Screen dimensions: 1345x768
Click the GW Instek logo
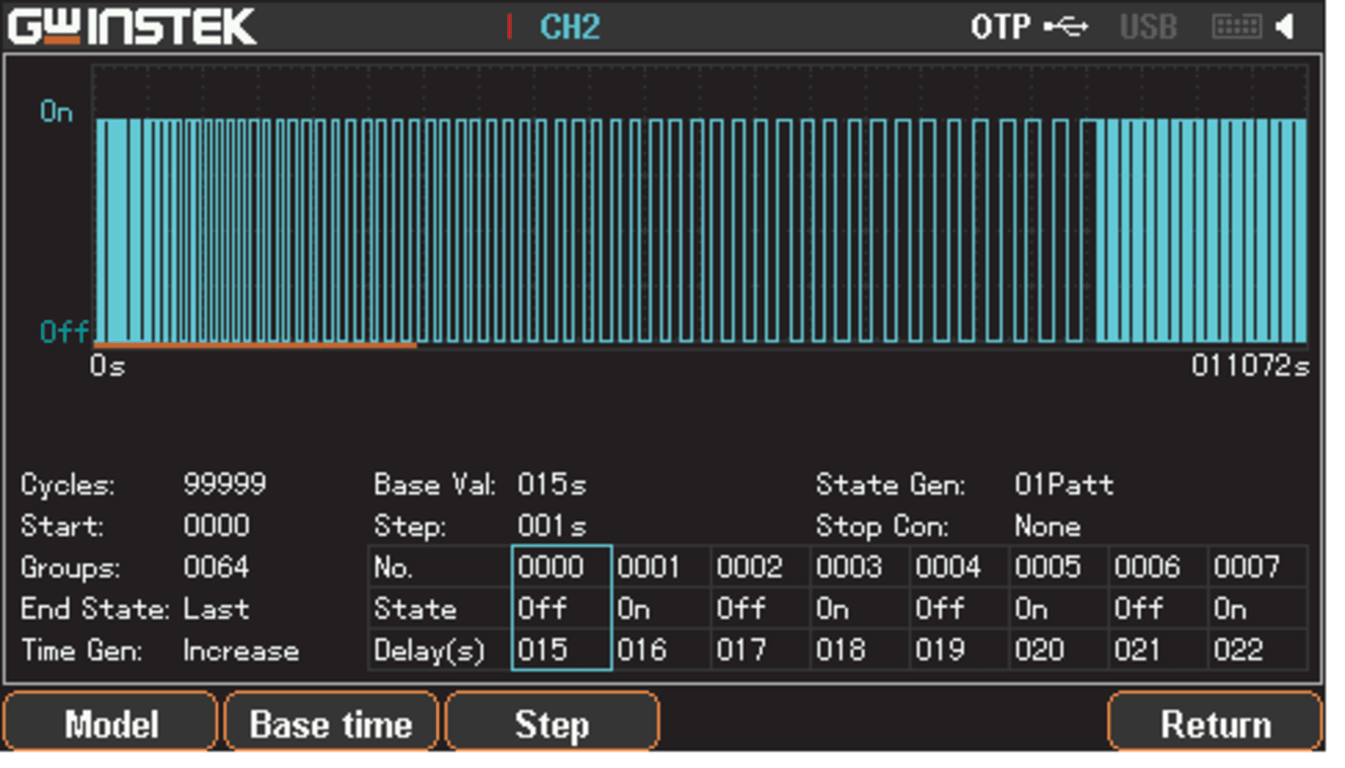132,27
